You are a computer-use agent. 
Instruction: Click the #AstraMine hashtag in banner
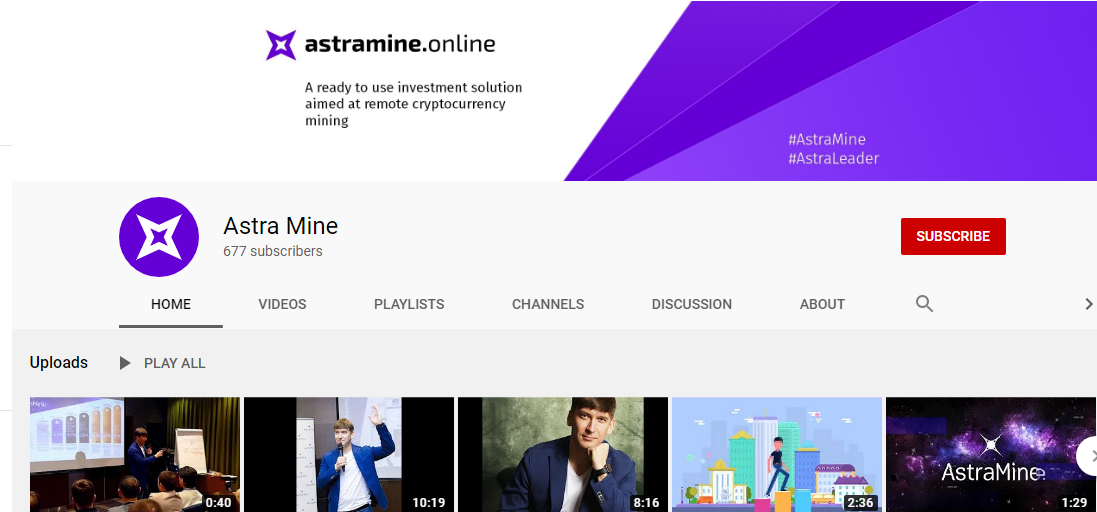pyautogui.click(x=826, y=139)
